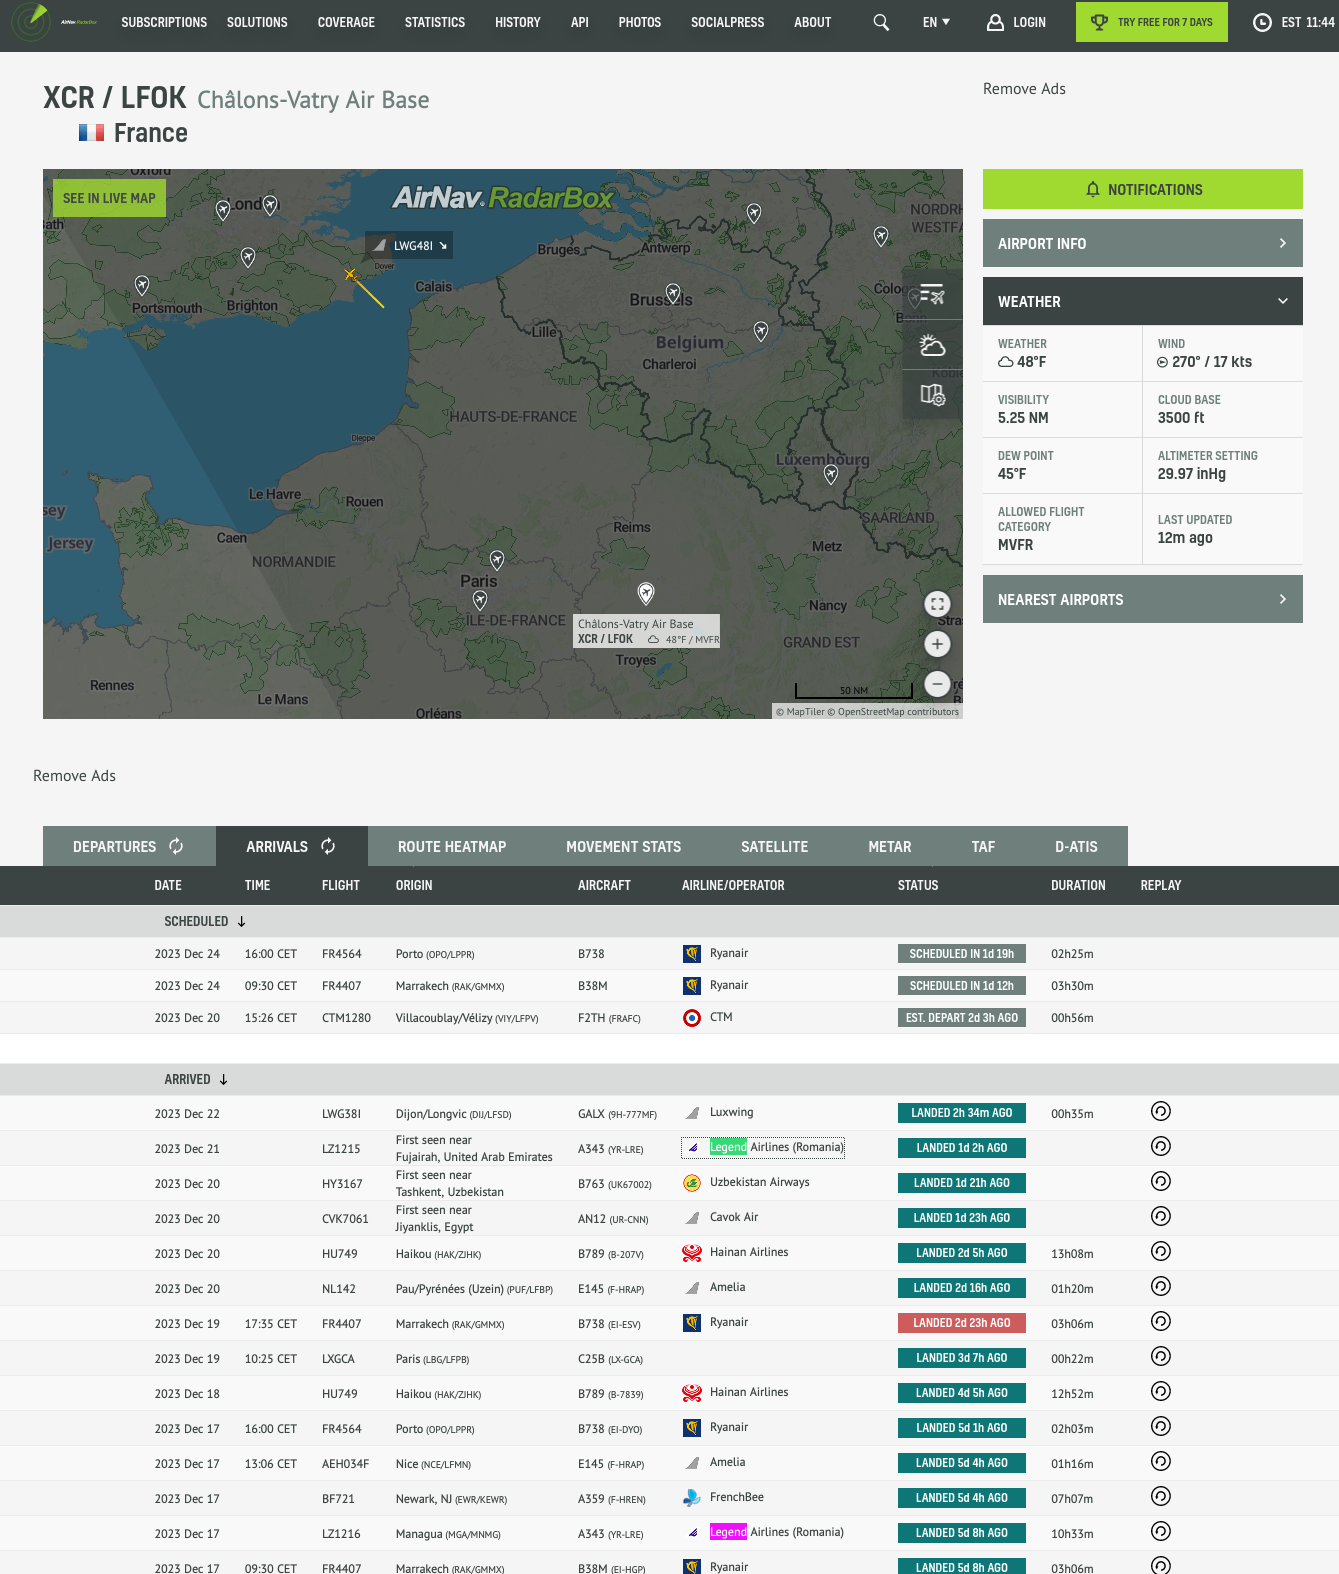Open the Solutions menu
The image size is (1339, 1574).
(257, 22)
